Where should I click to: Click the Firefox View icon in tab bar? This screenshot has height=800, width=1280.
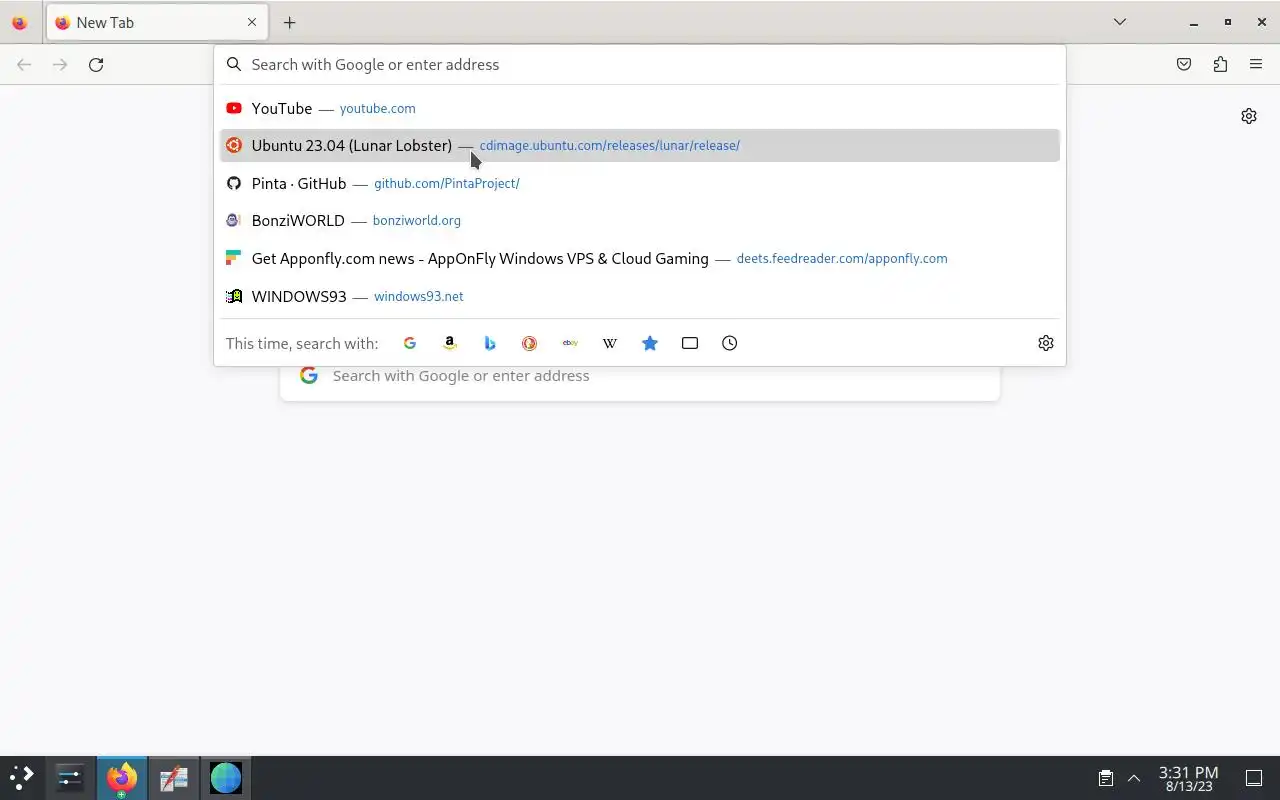point(19,22)
